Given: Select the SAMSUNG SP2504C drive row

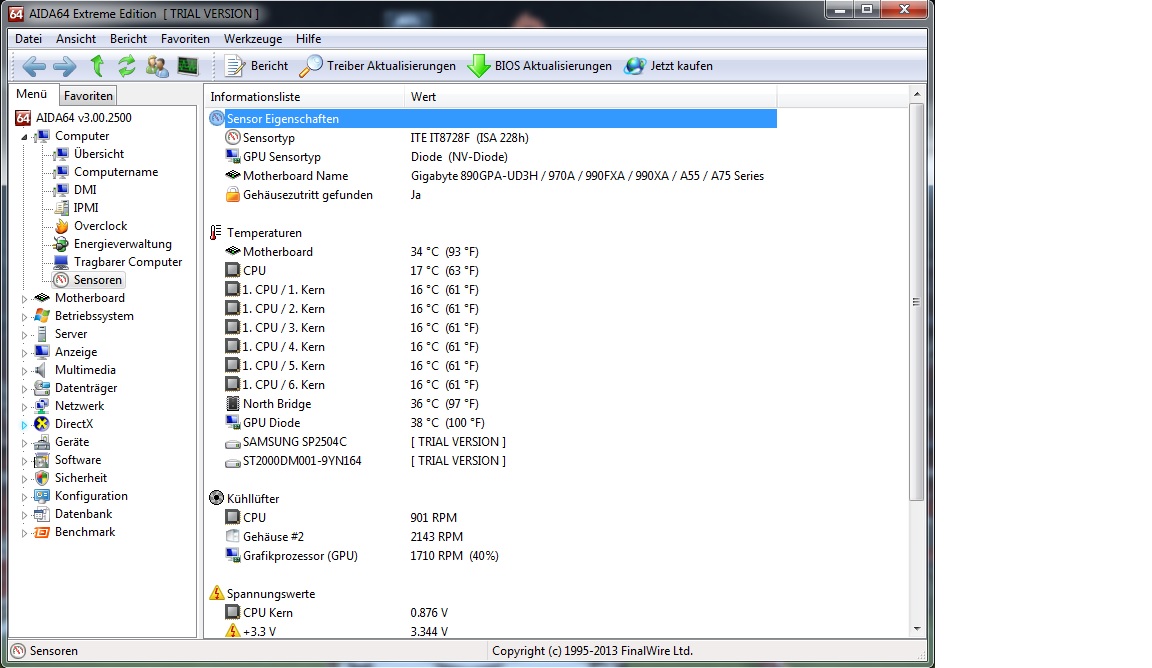Looking at the screenshot, I should coord(492,442).
